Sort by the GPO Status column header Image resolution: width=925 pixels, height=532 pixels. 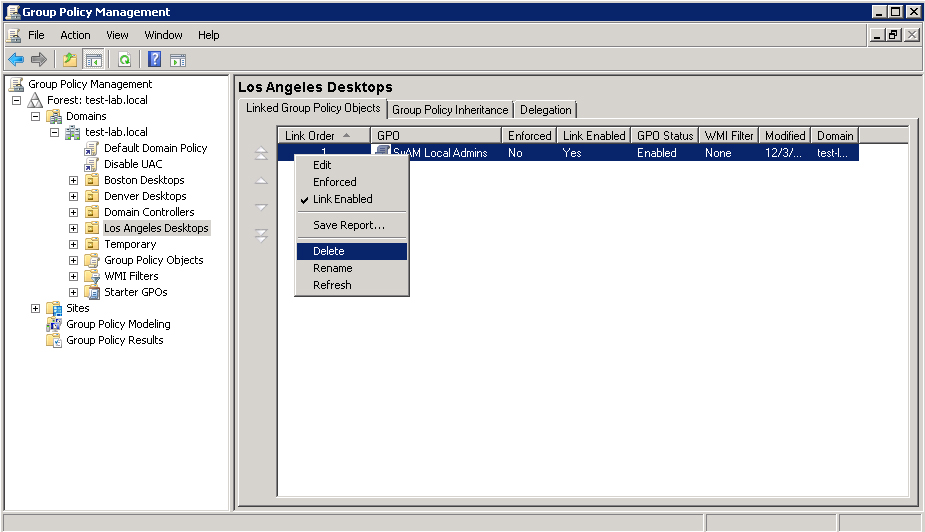coord(665,135)
